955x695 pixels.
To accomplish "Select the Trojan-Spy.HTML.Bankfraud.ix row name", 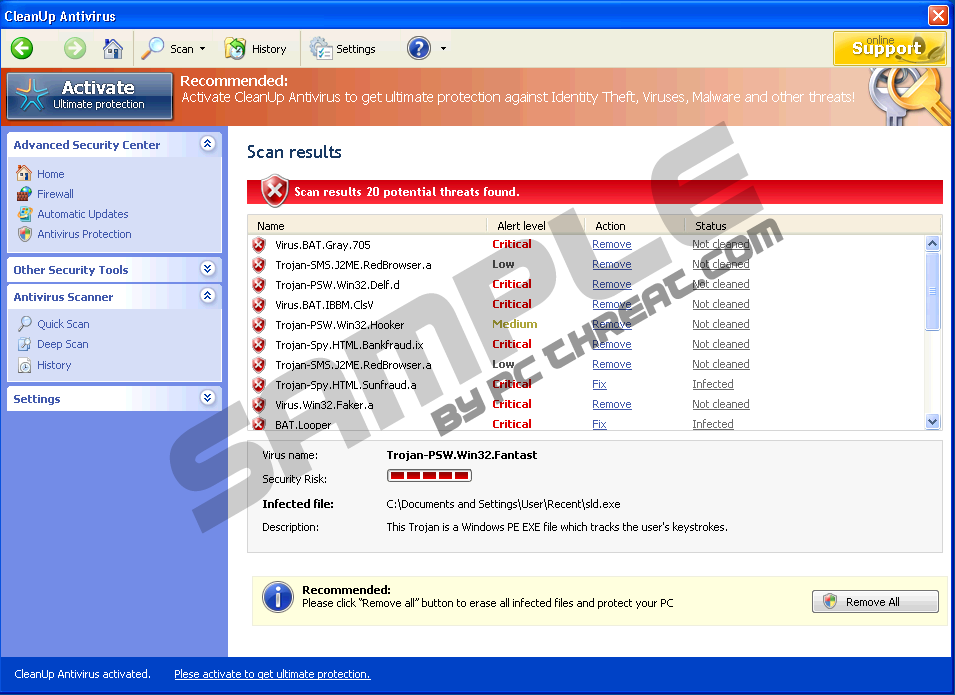I will [349, 345].
